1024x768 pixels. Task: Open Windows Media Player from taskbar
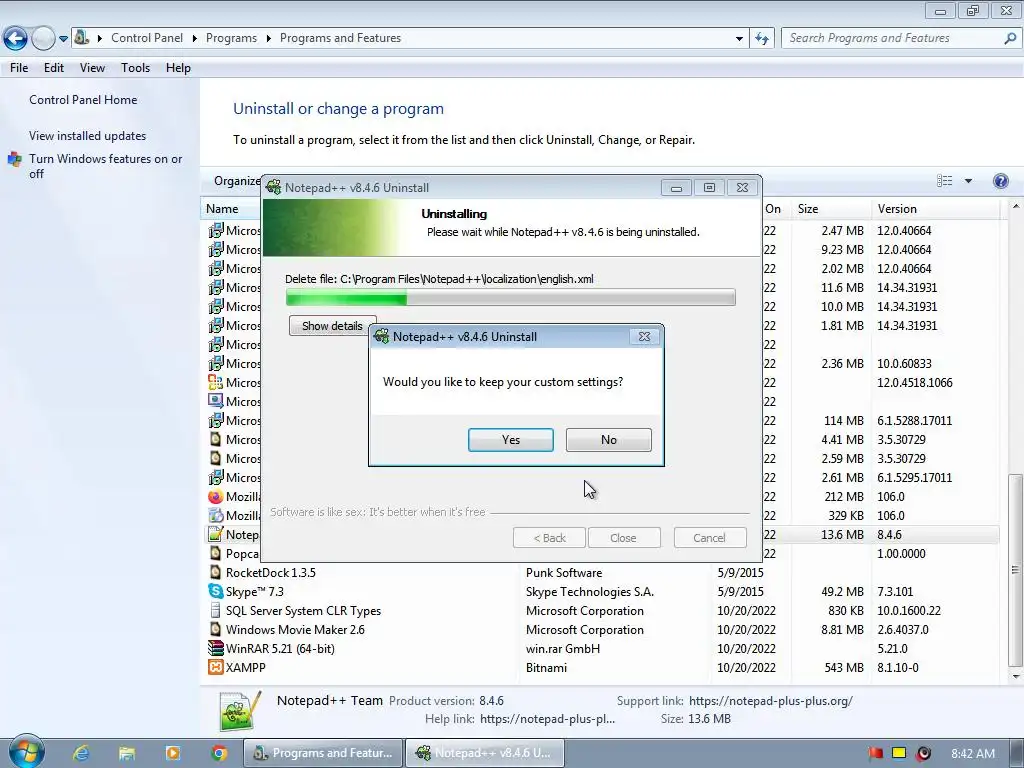172,753
